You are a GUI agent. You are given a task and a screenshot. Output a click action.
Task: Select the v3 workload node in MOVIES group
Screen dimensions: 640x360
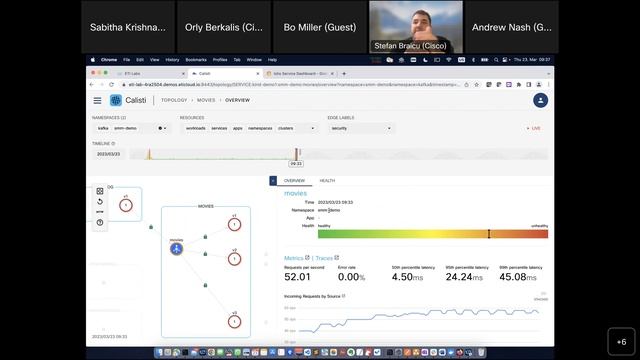point(234,322)
